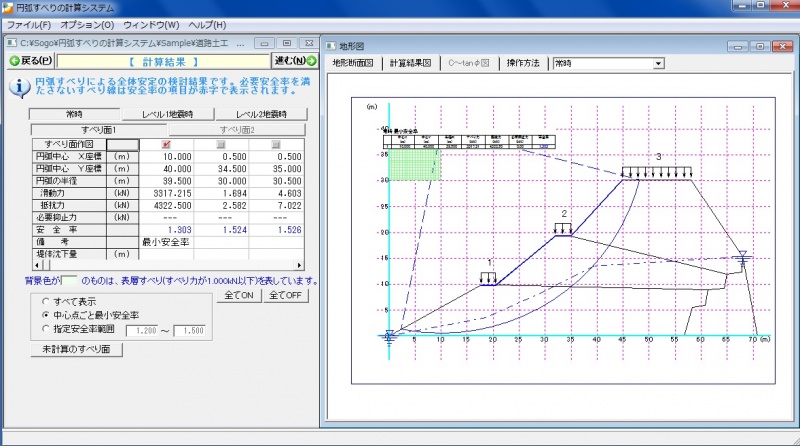Click the pale swatch in the 背景色 legend
This screenshot has width=800, height=446.
coord(69,280)
